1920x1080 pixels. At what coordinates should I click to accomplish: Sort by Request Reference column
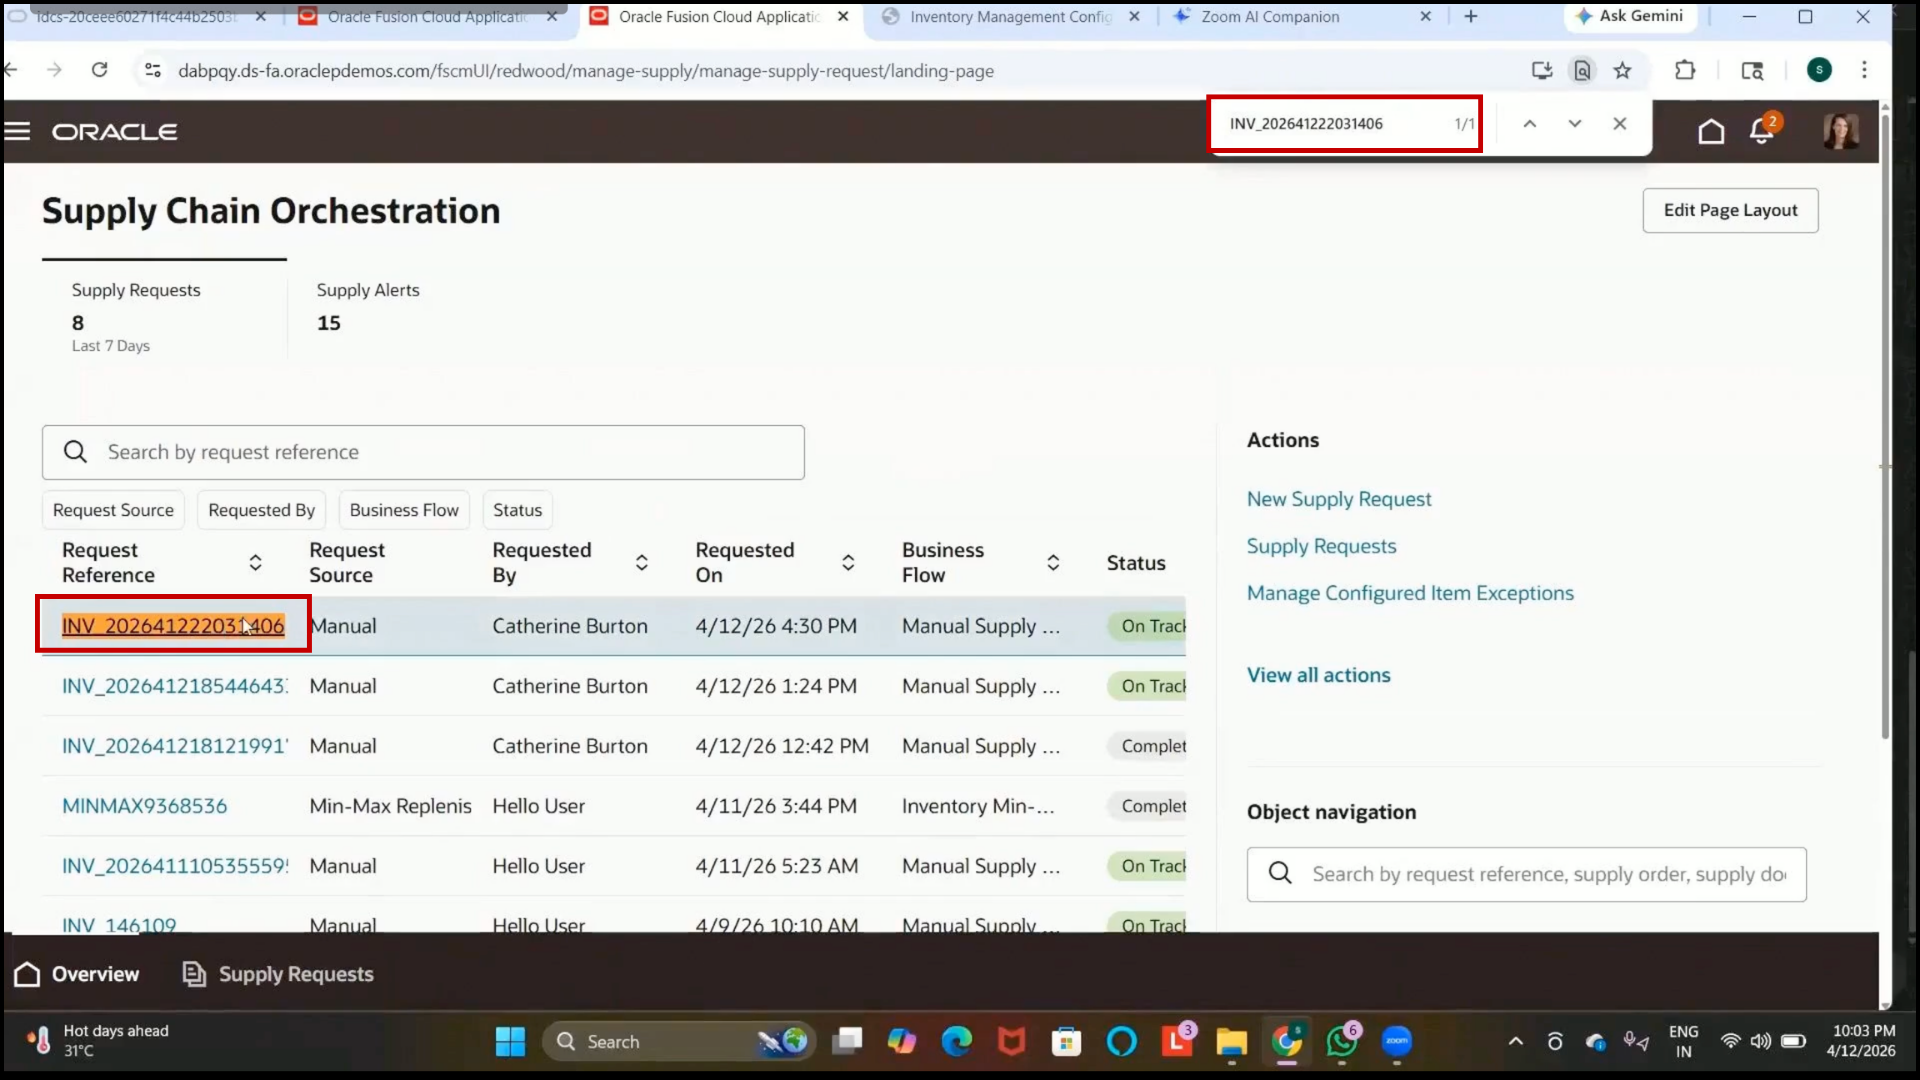255,562
